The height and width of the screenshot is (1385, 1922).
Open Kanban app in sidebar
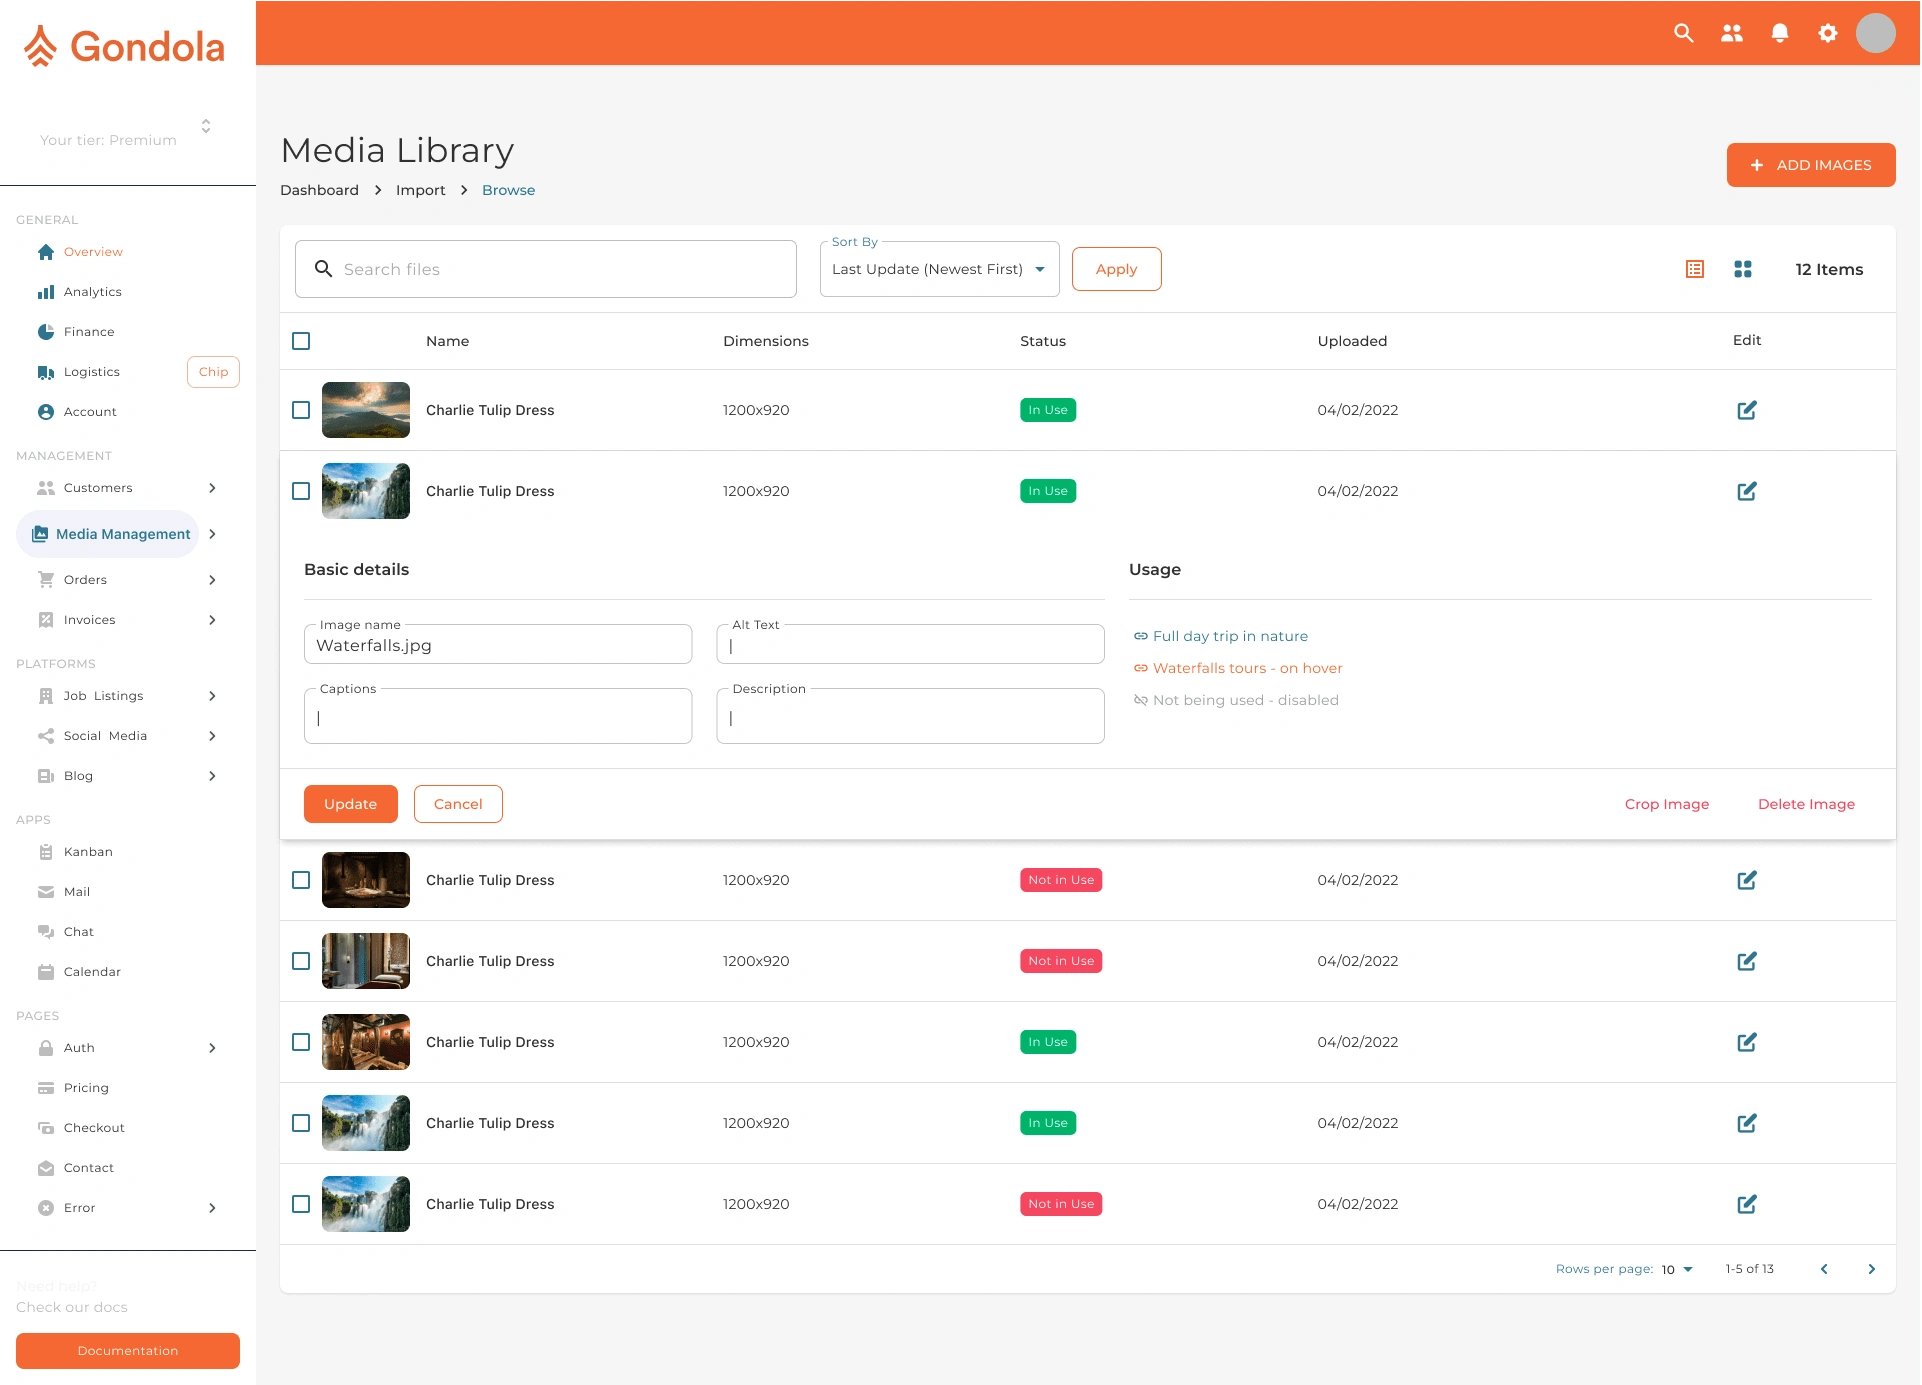point(88,852)
